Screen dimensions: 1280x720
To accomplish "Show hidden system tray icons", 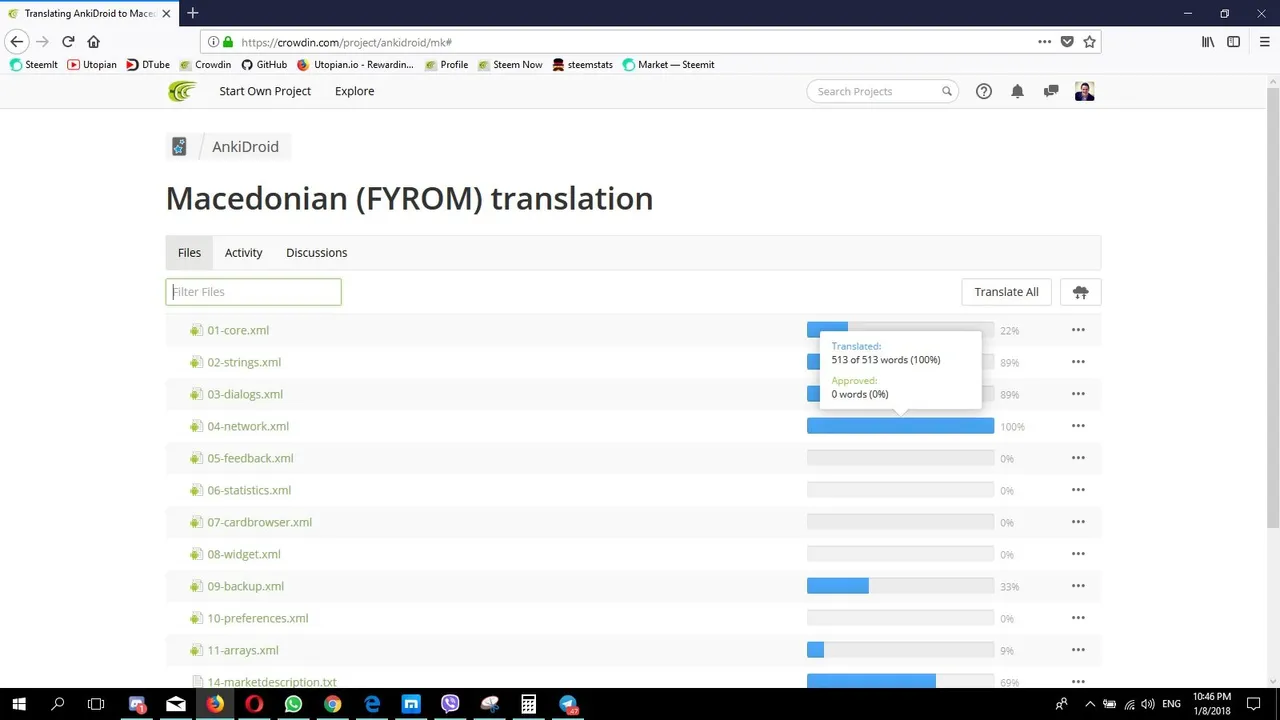I will (1090, 704).
